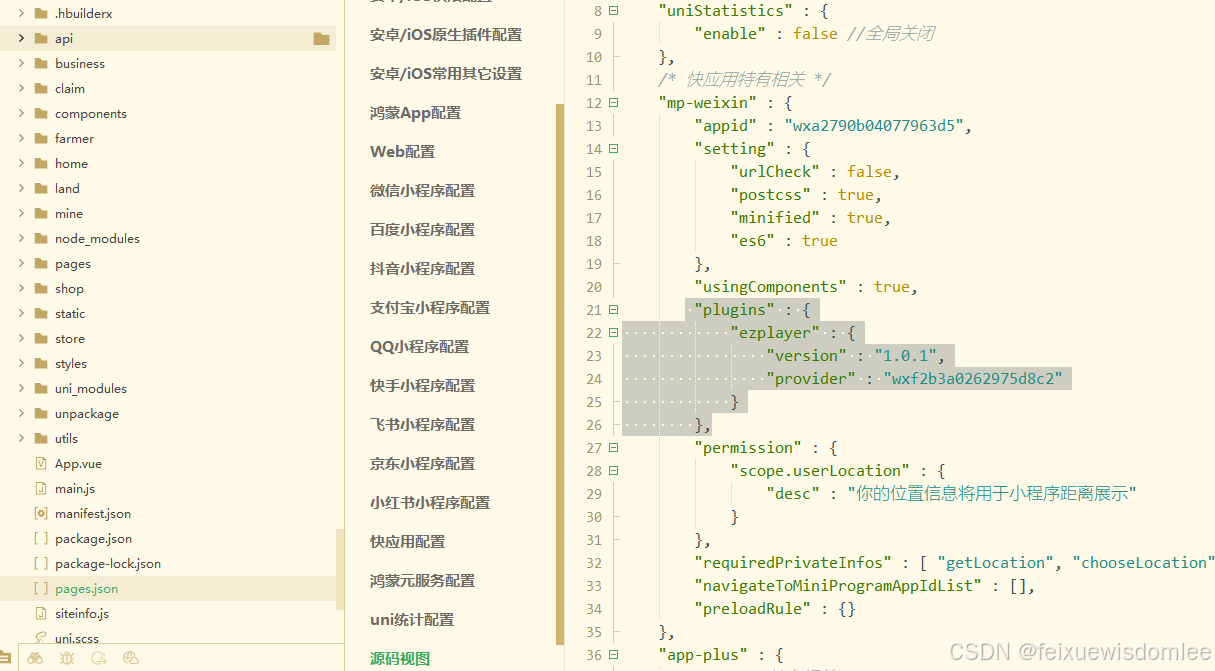Image resolution: width=1215 pixels, height=671 pixels.
Task: Open 微信小程序配置 section
Action: click(423, 191)
